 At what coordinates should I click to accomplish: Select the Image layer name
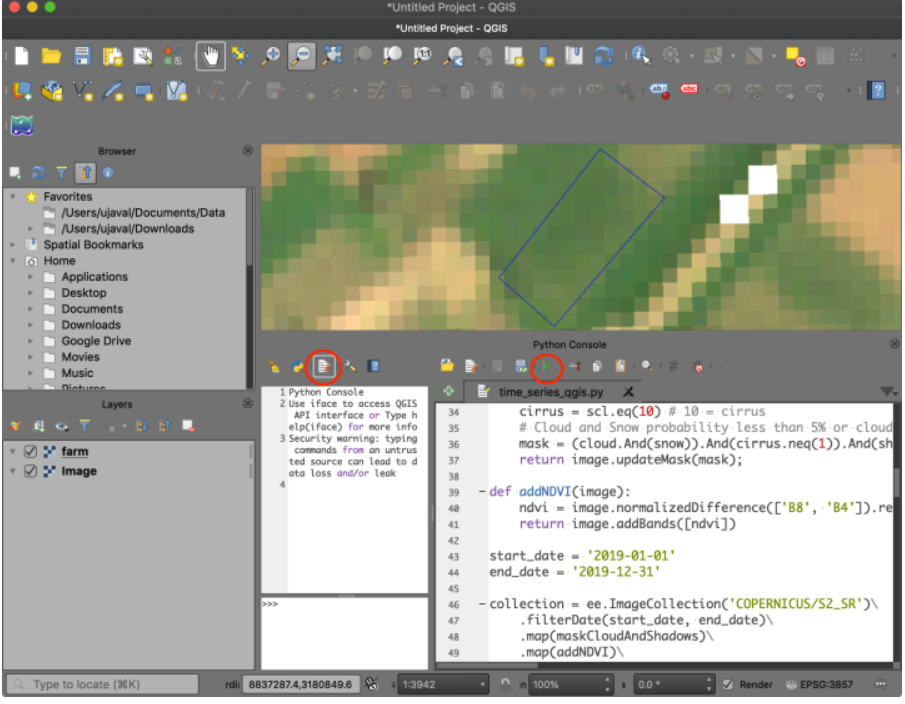point(79,471)
